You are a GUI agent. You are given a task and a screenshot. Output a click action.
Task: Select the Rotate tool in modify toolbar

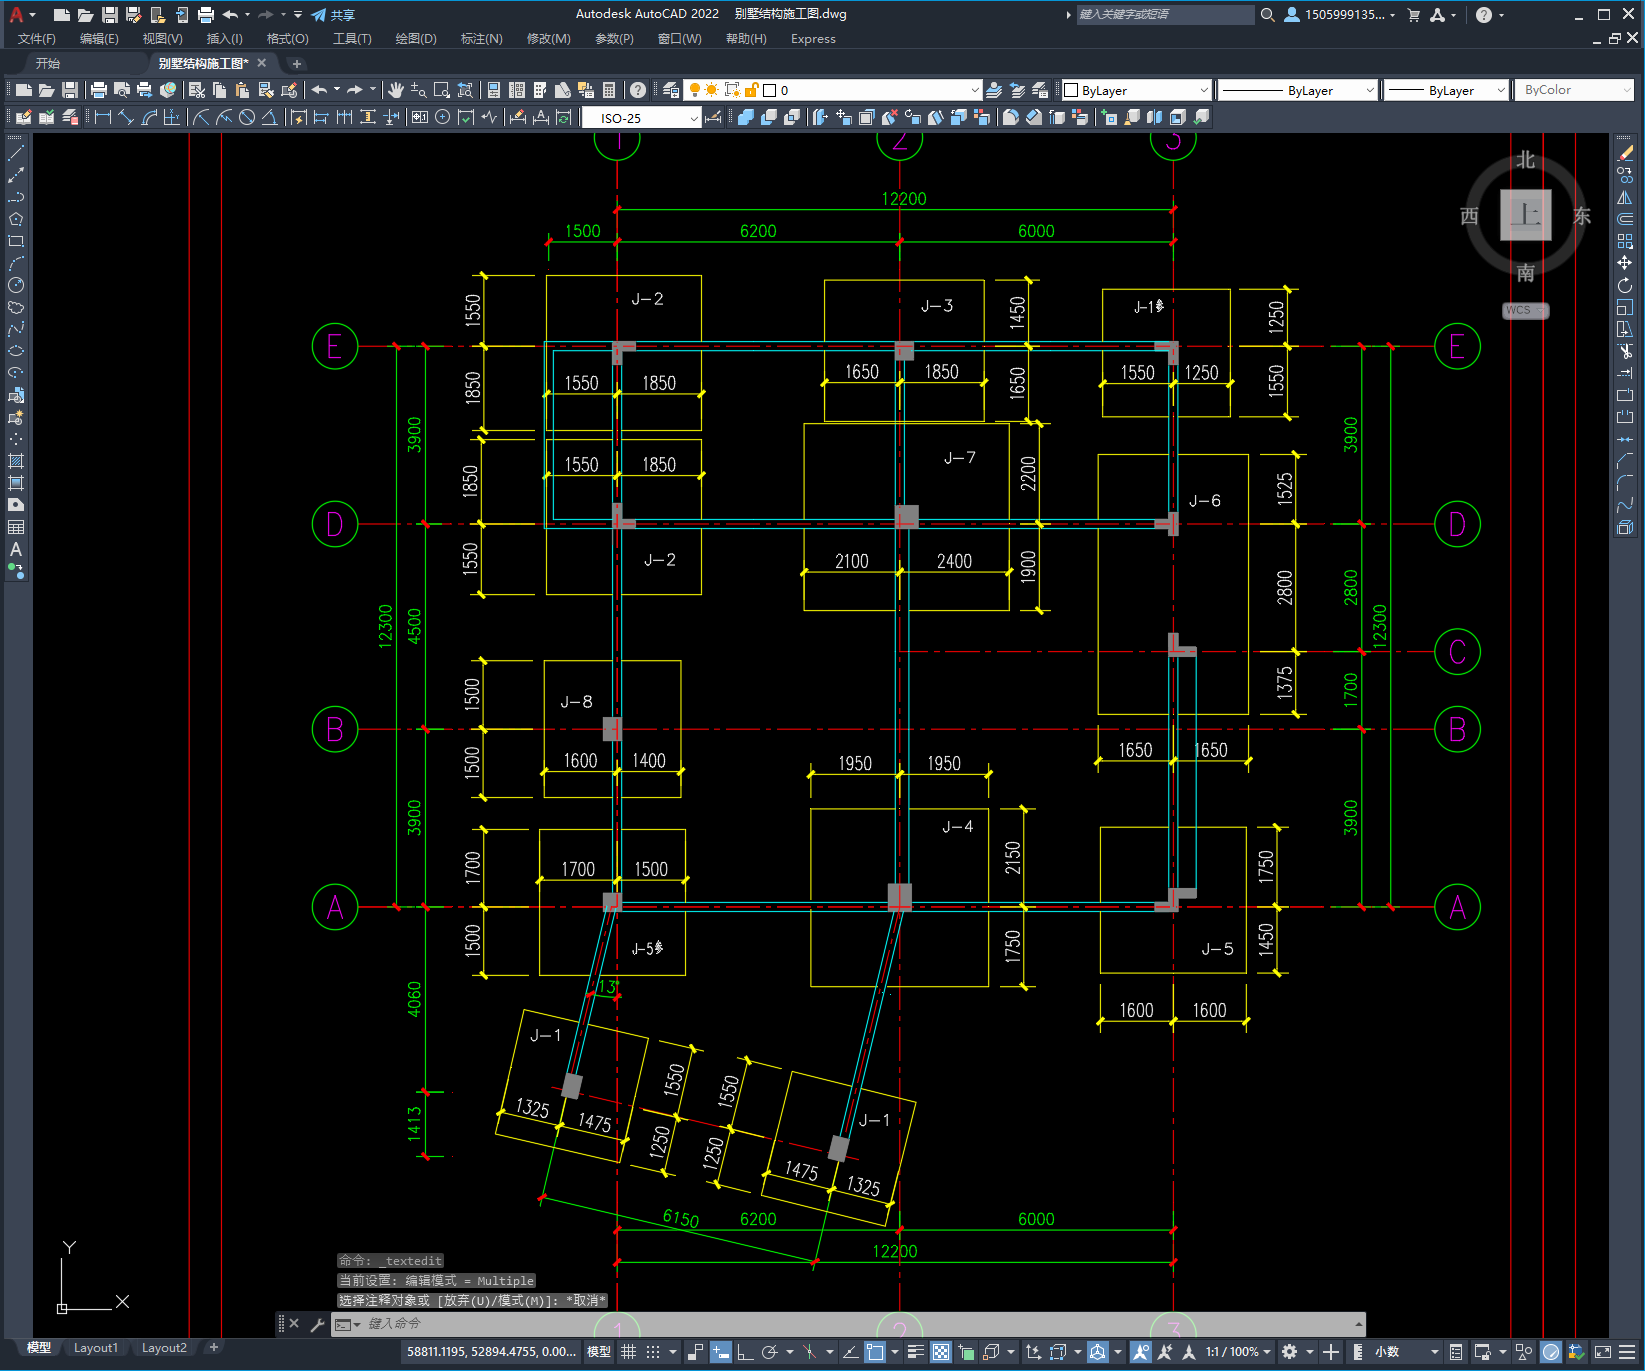1625,285
